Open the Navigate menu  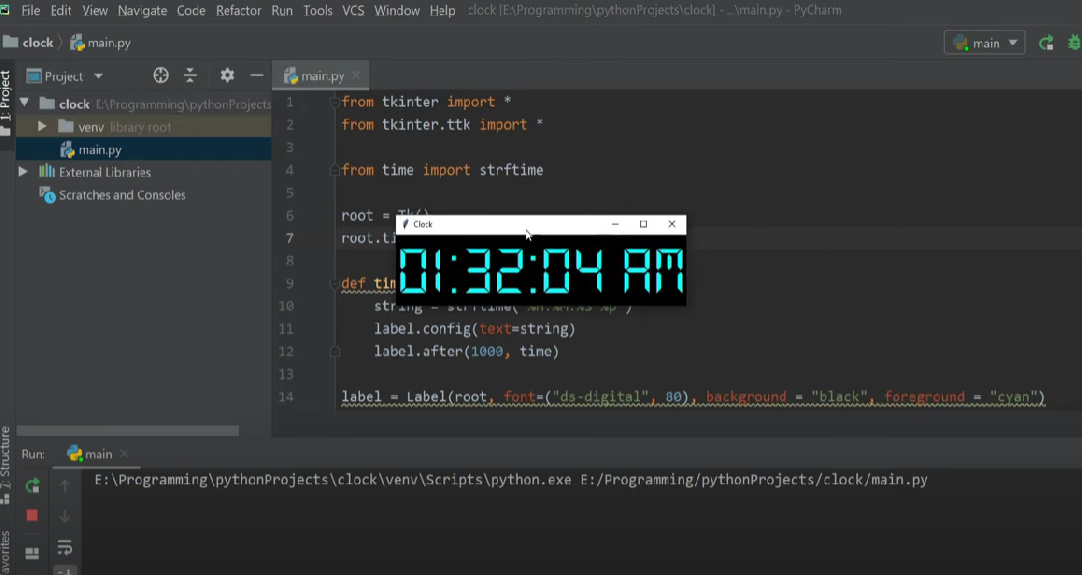tap(142, 10)
